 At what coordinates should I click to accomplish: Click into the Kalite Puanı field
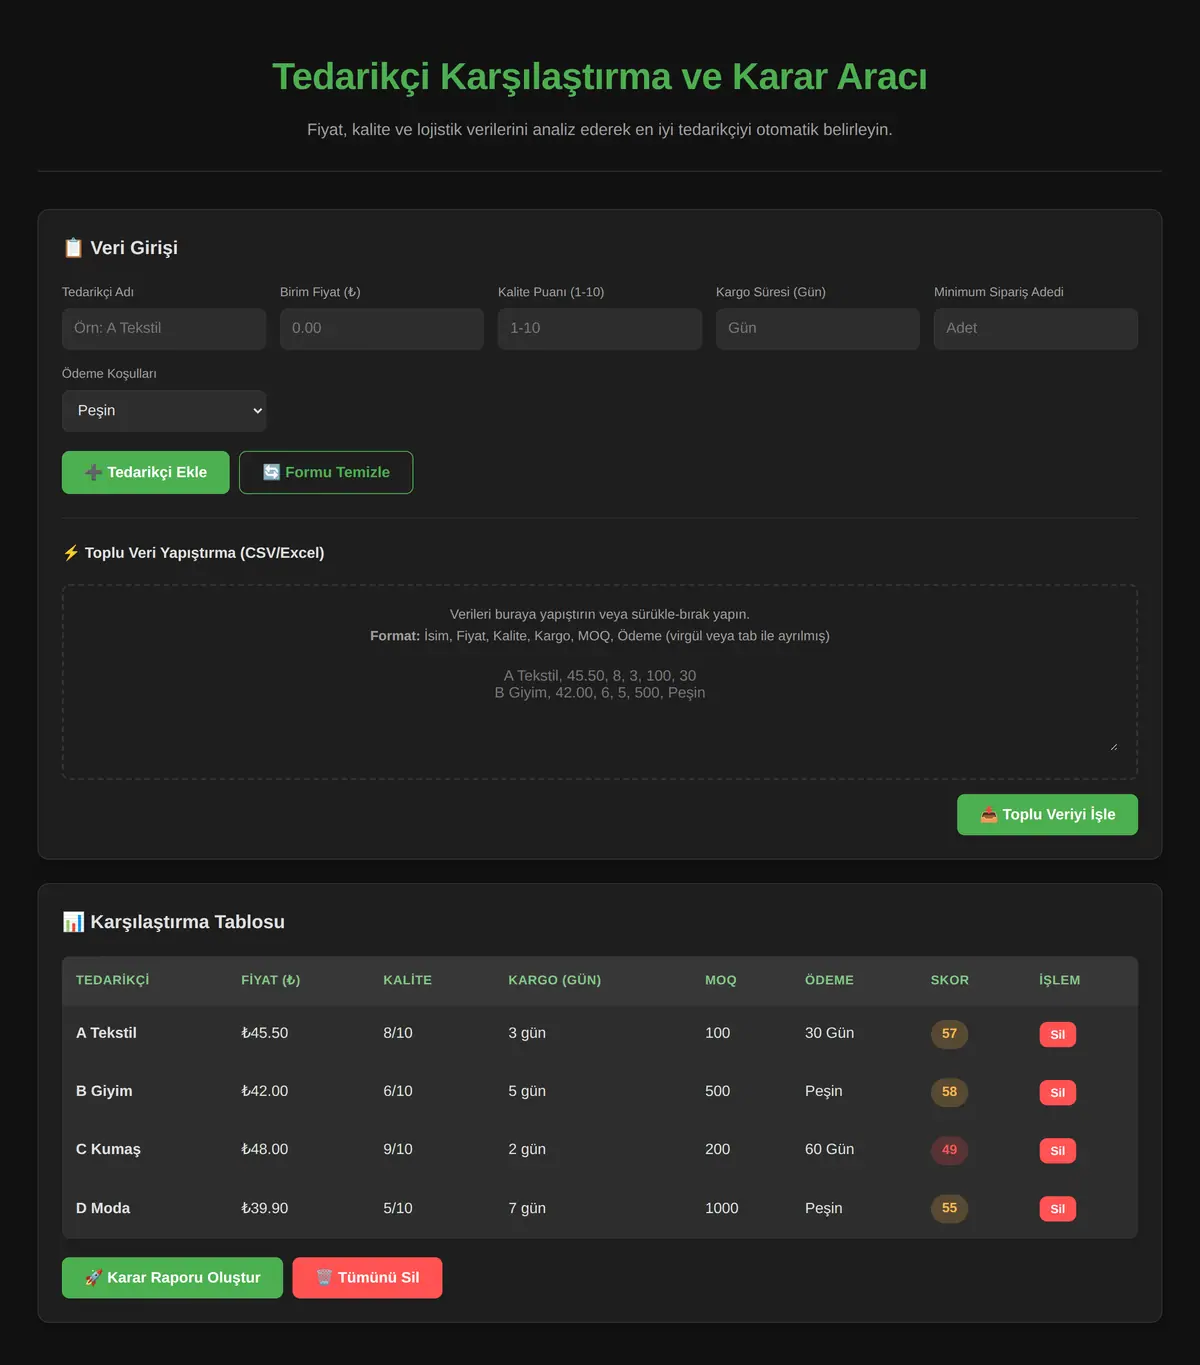600,329
